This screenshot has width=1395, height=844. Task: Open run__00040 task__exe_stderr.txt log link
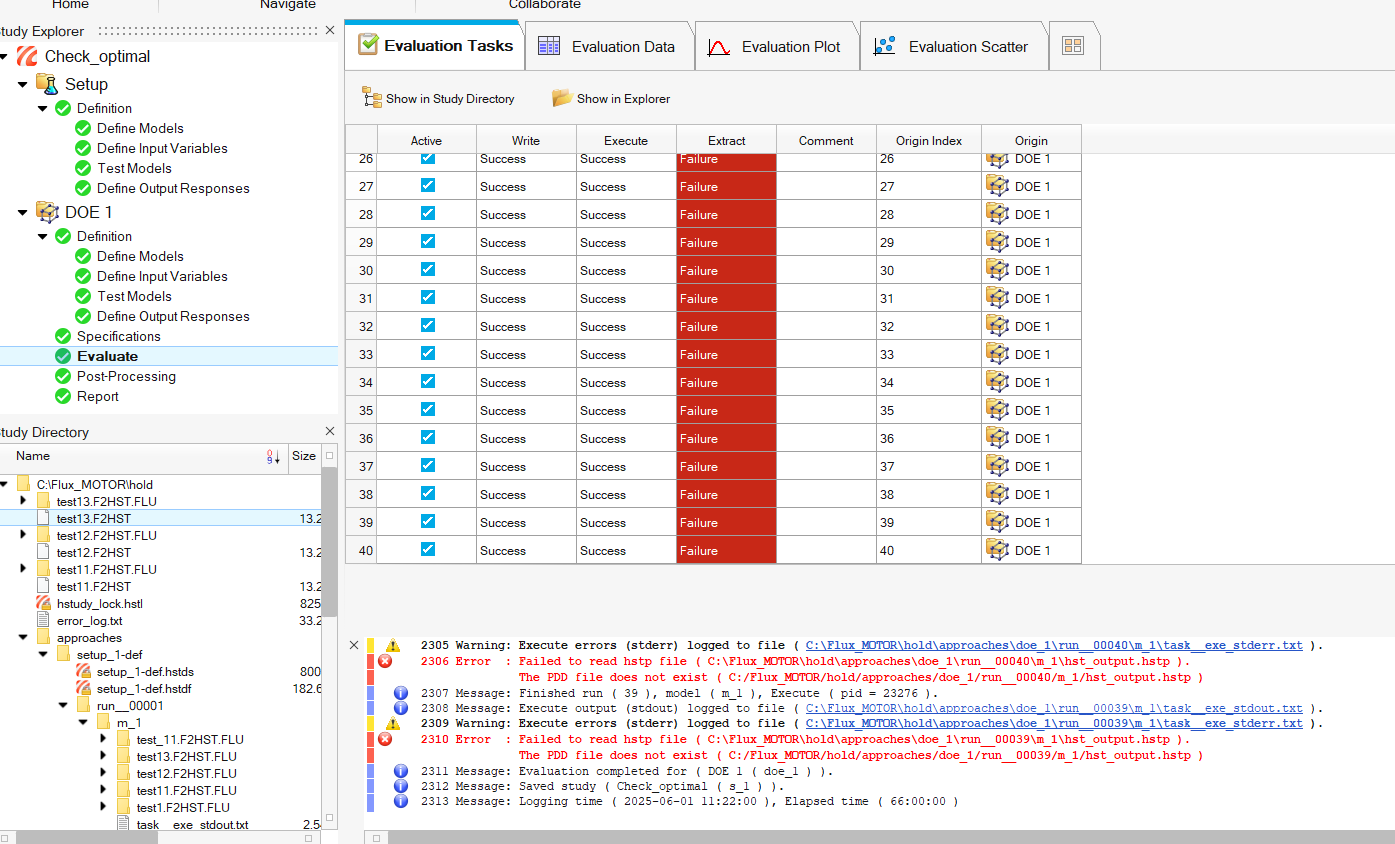point(1054,646)
